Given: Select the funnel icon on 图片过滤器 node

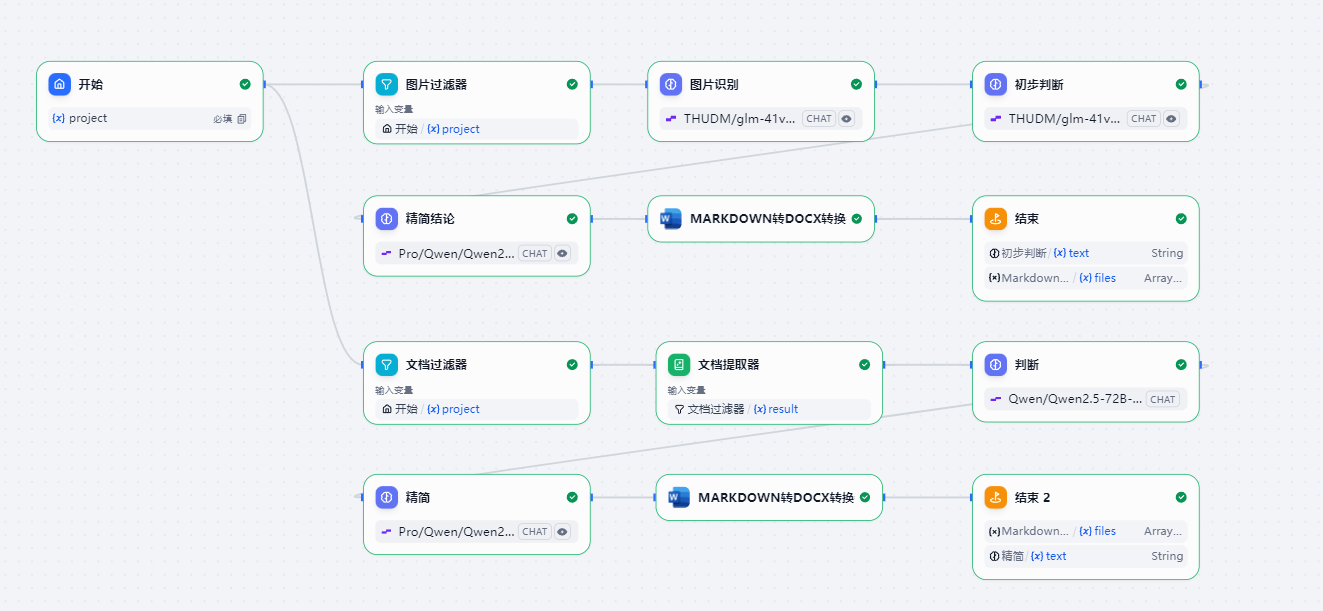Looking at the screenshot, I should 387,84.
